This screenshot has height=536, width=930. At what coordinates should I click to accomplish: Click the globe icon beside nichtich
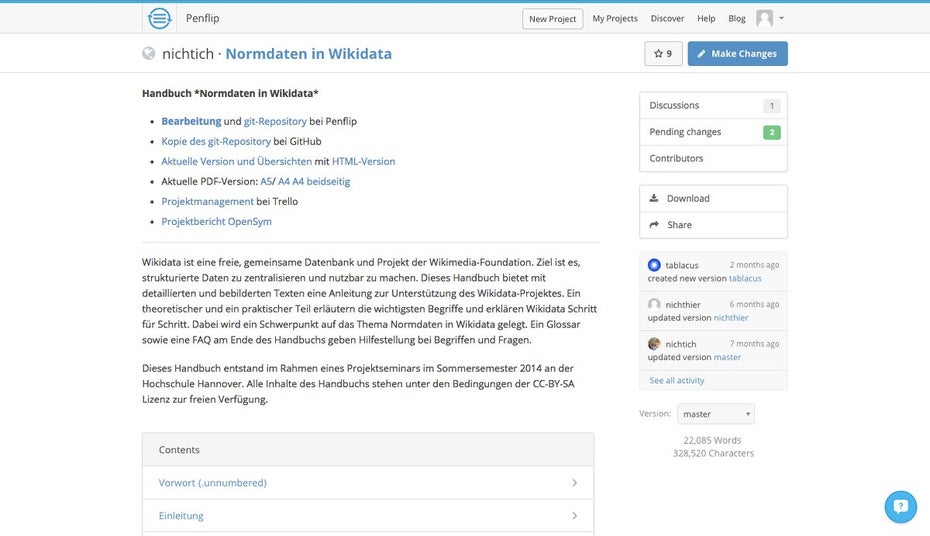(149, 53)
